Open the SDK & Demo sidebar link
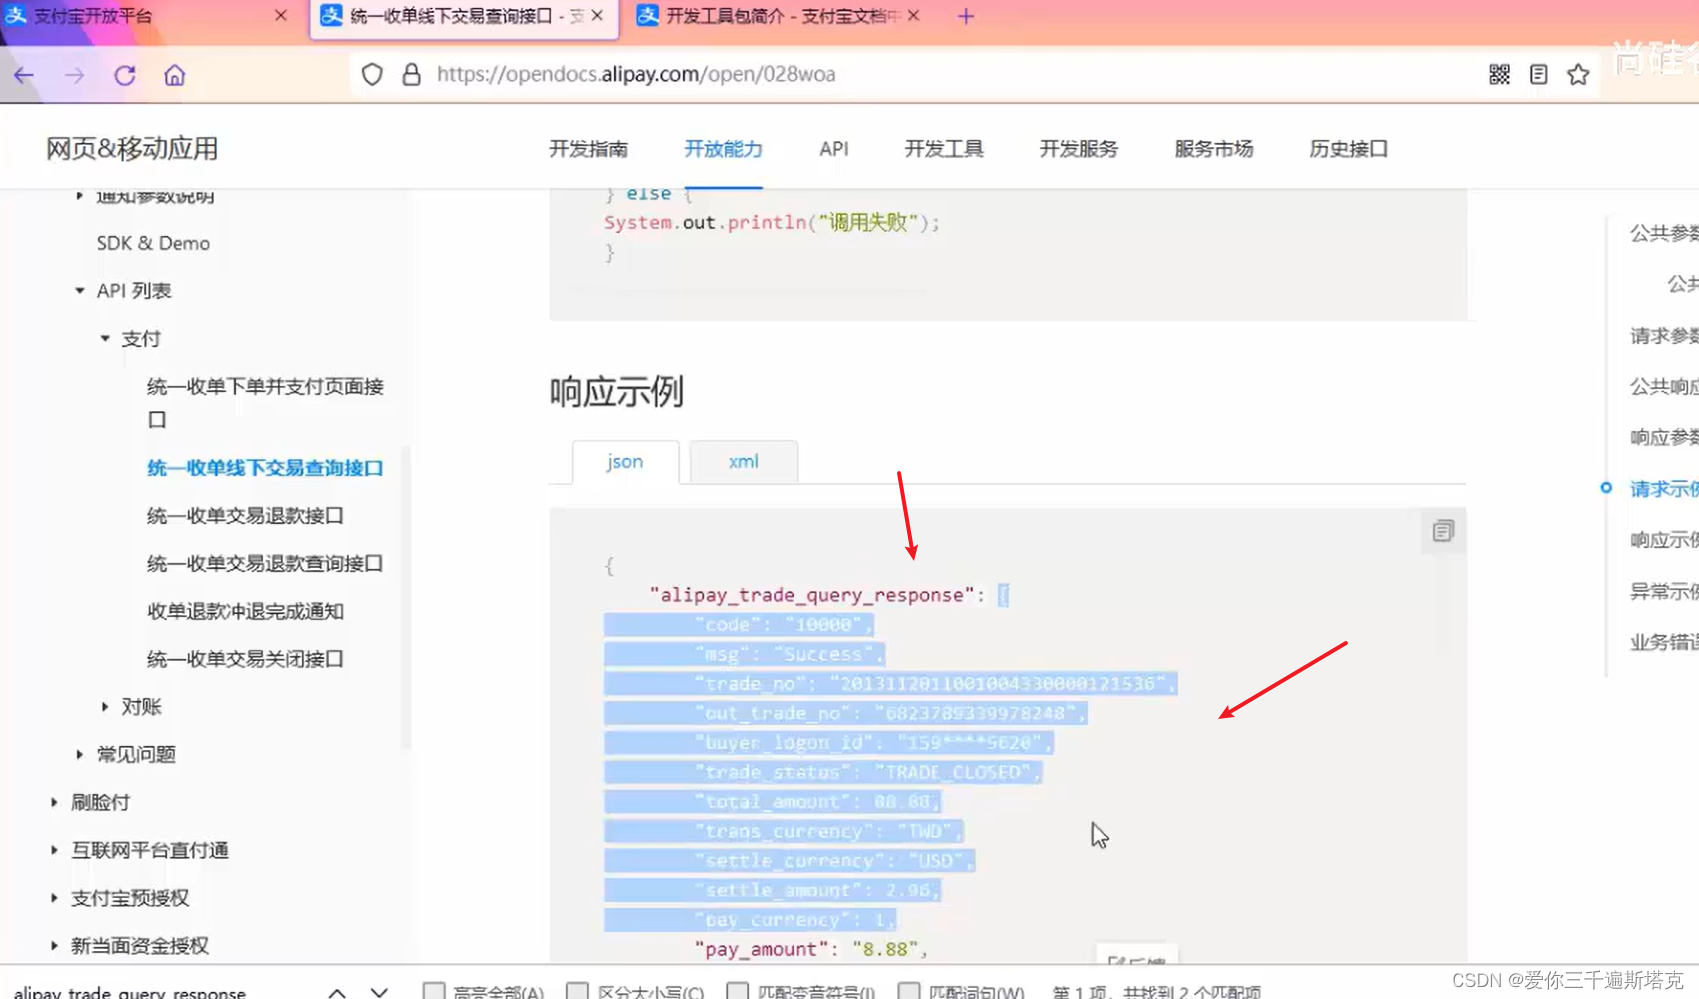Image resolution: width=1699 pixels, height=999 pixels. [153, 243]
